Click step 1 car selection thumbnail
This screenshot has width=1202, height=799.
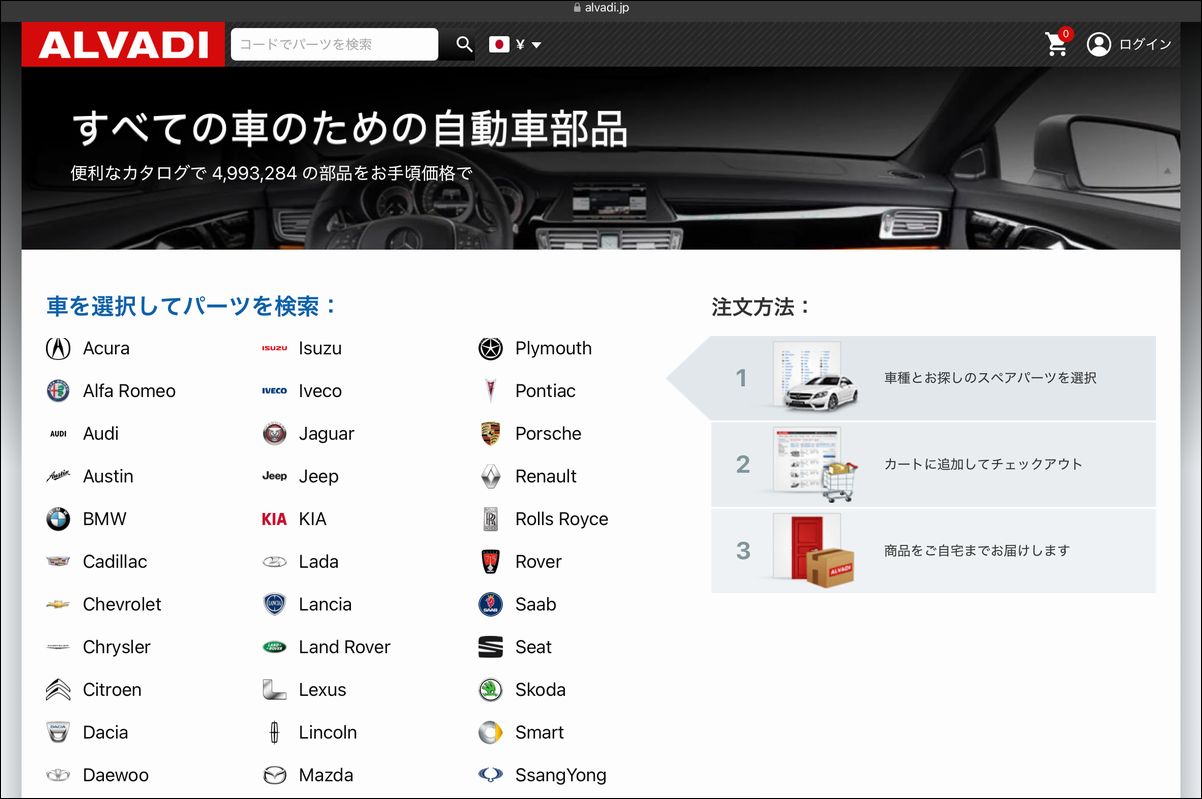815,377
